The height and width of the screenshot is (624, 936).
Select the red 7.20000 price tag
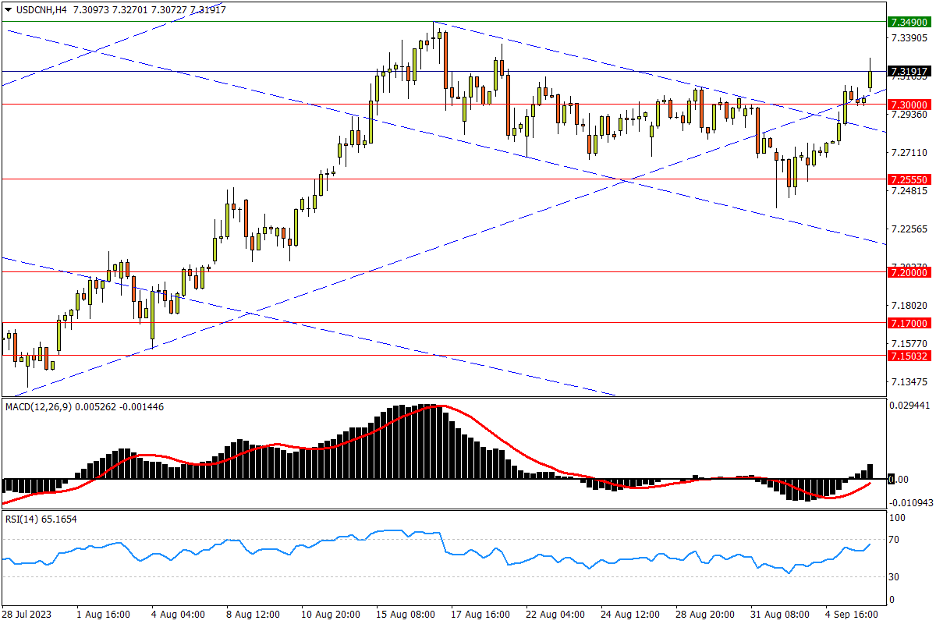(909, 271)
